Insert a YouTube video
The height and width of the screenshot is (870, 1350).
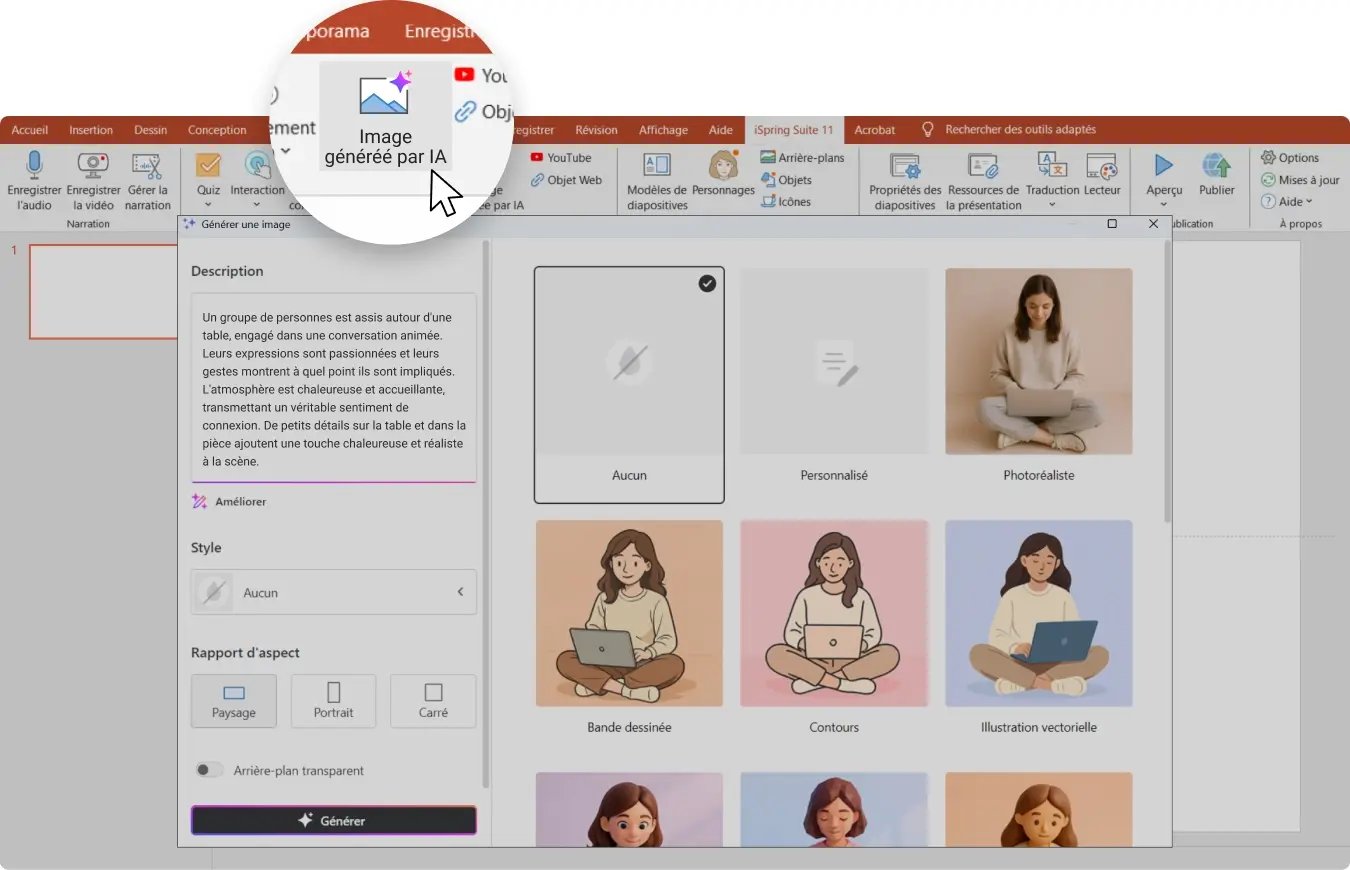[x=561, y=158]
